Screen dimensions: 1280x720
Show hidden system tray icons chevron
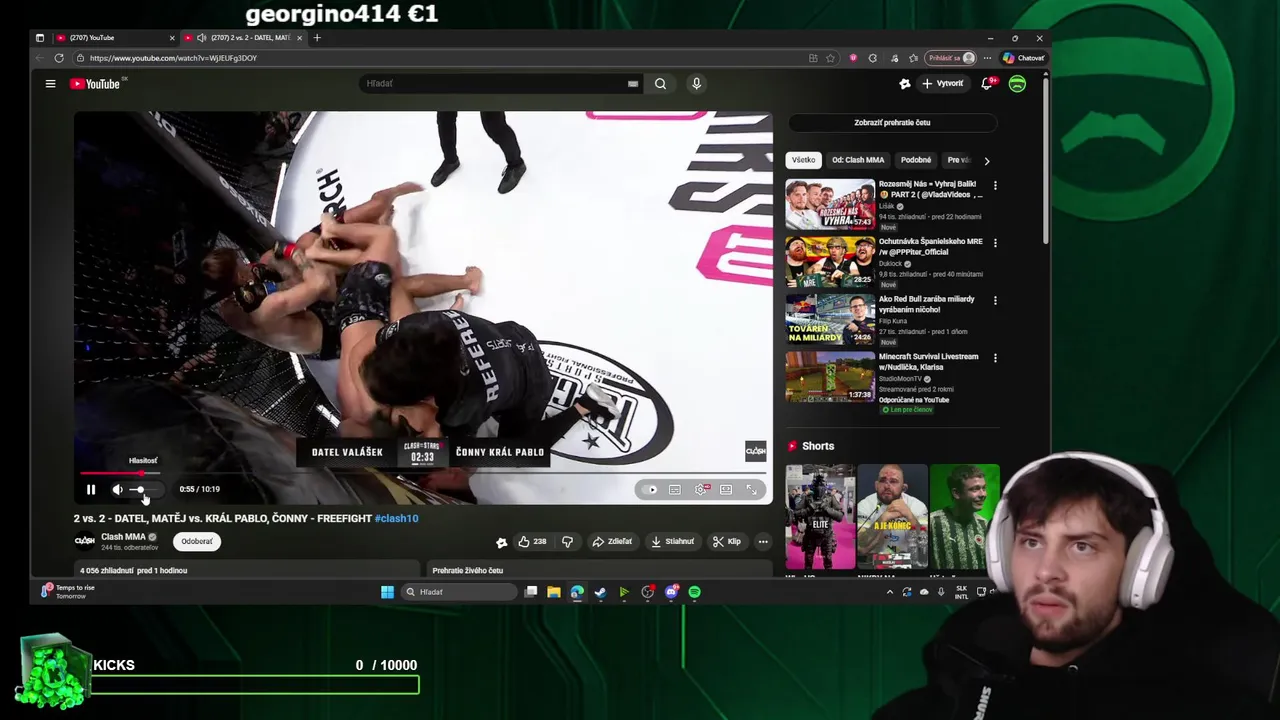pyautogui.click(x=889, y=592)
